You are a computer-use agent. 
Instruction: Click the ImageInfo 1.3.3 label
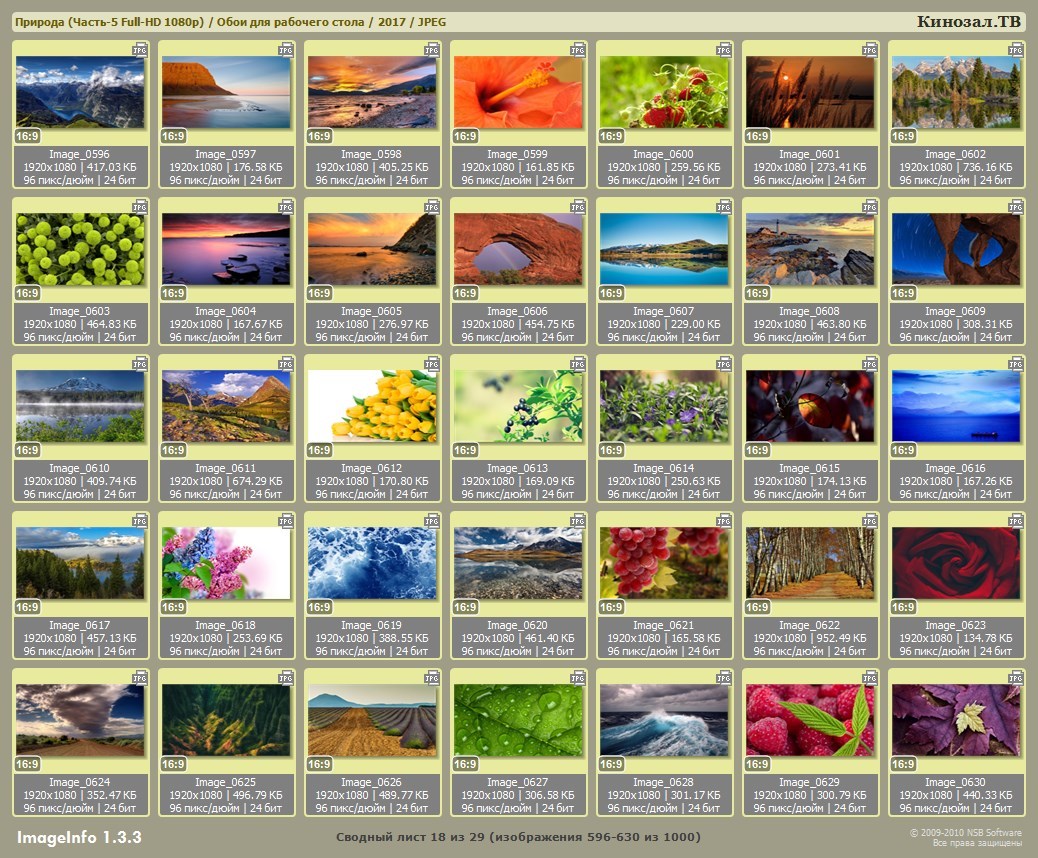pos(79,836)
